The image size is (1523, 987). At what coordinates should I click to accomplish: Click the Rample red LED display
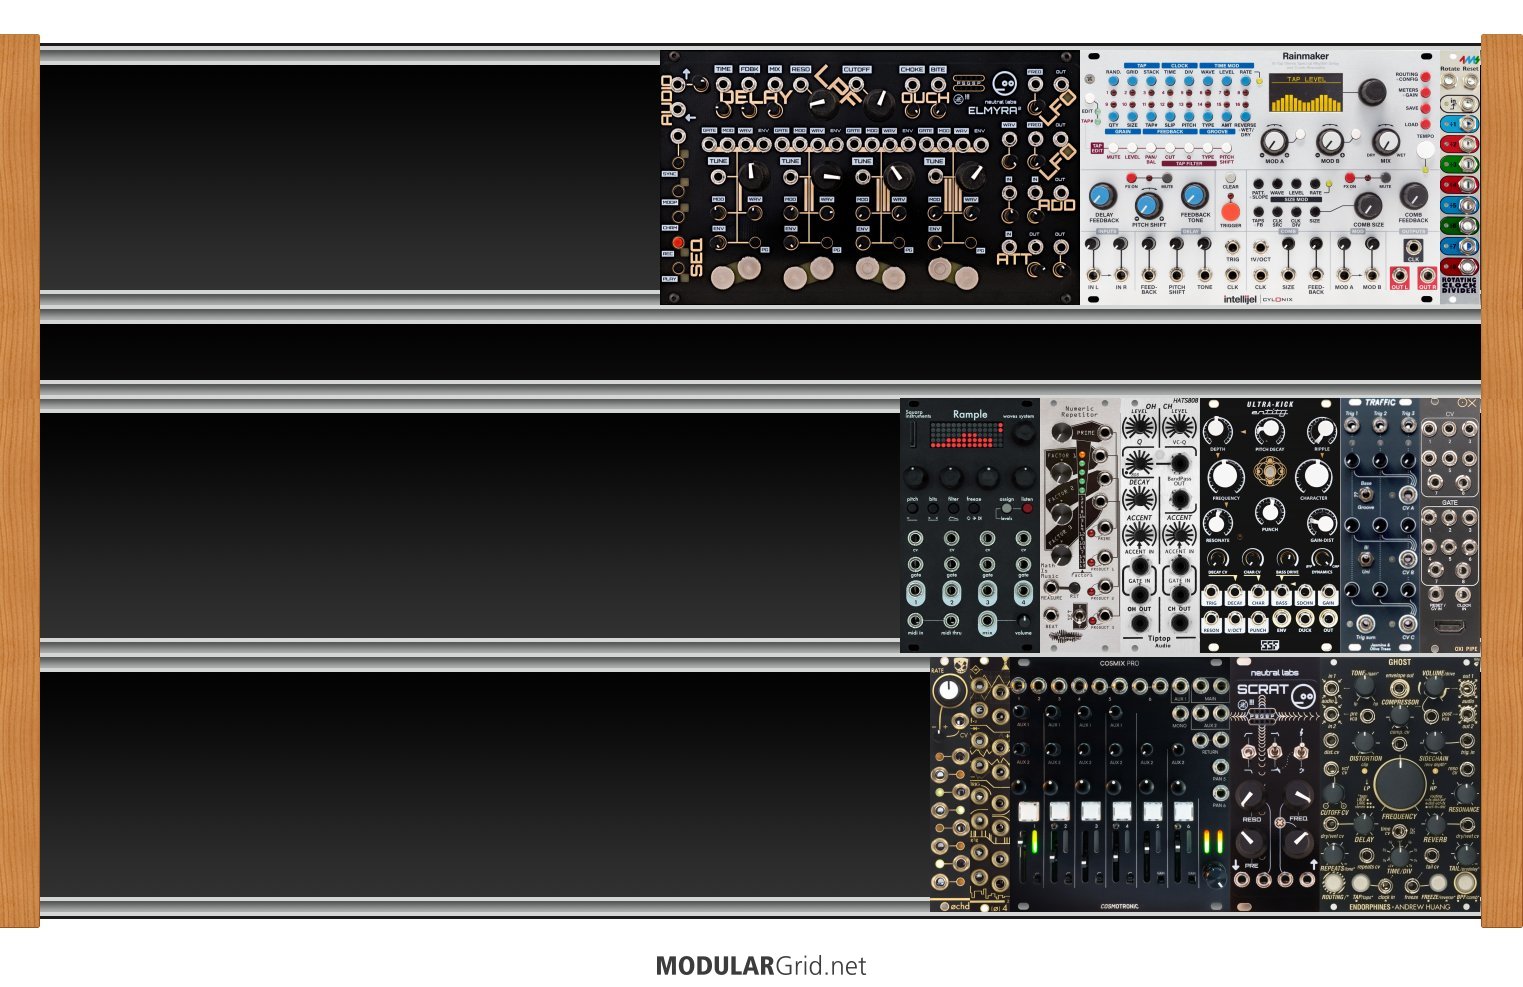coord(965,434)
